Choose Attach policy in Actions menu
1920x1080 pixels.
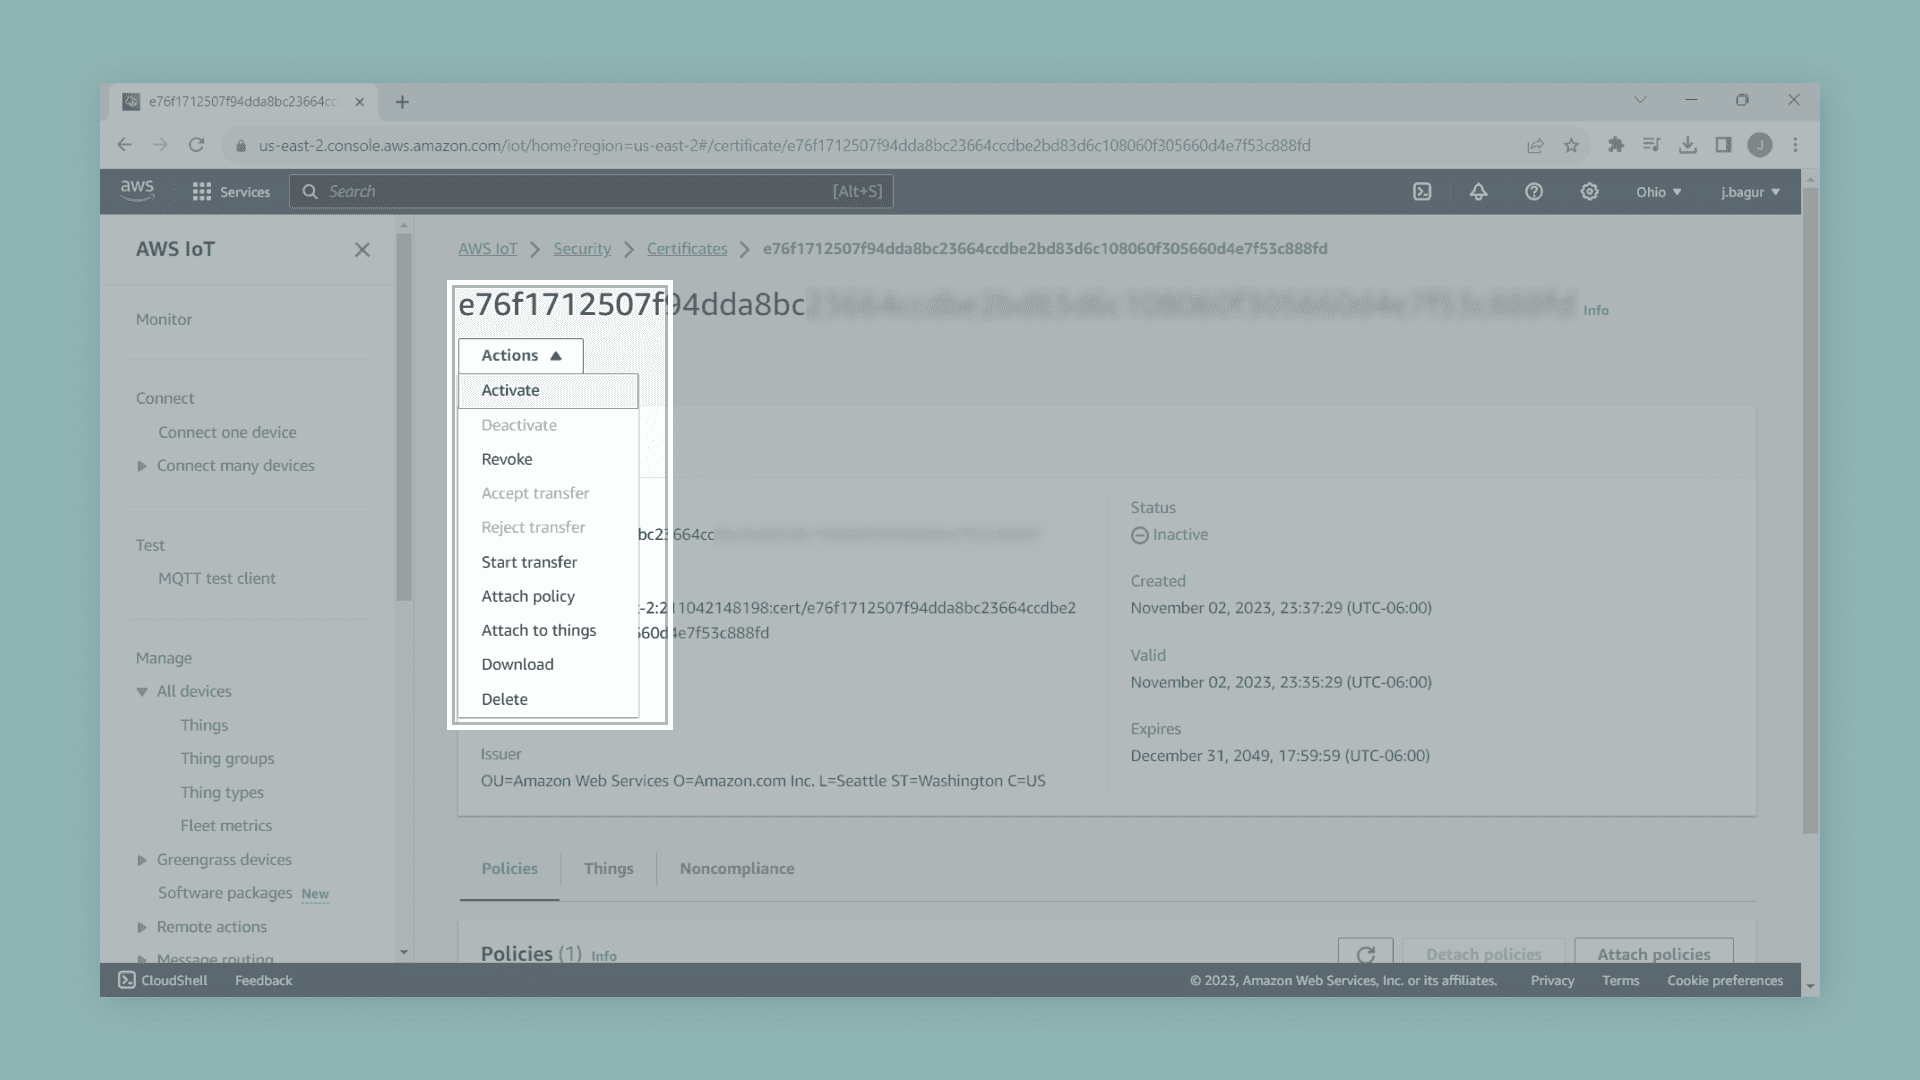point(548,596)
